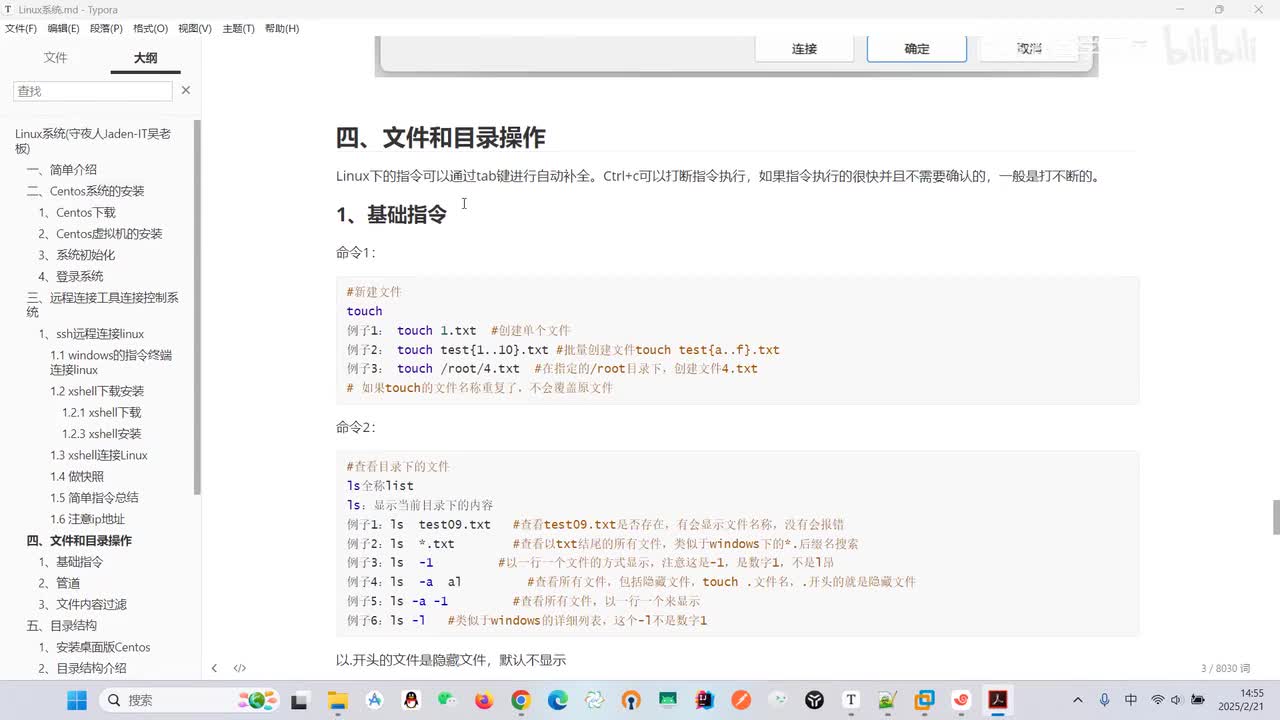This screenshot has height=720, width=1280.
Task: Launch Microsoft Edge from the taskbar
Action: (557, 700)
